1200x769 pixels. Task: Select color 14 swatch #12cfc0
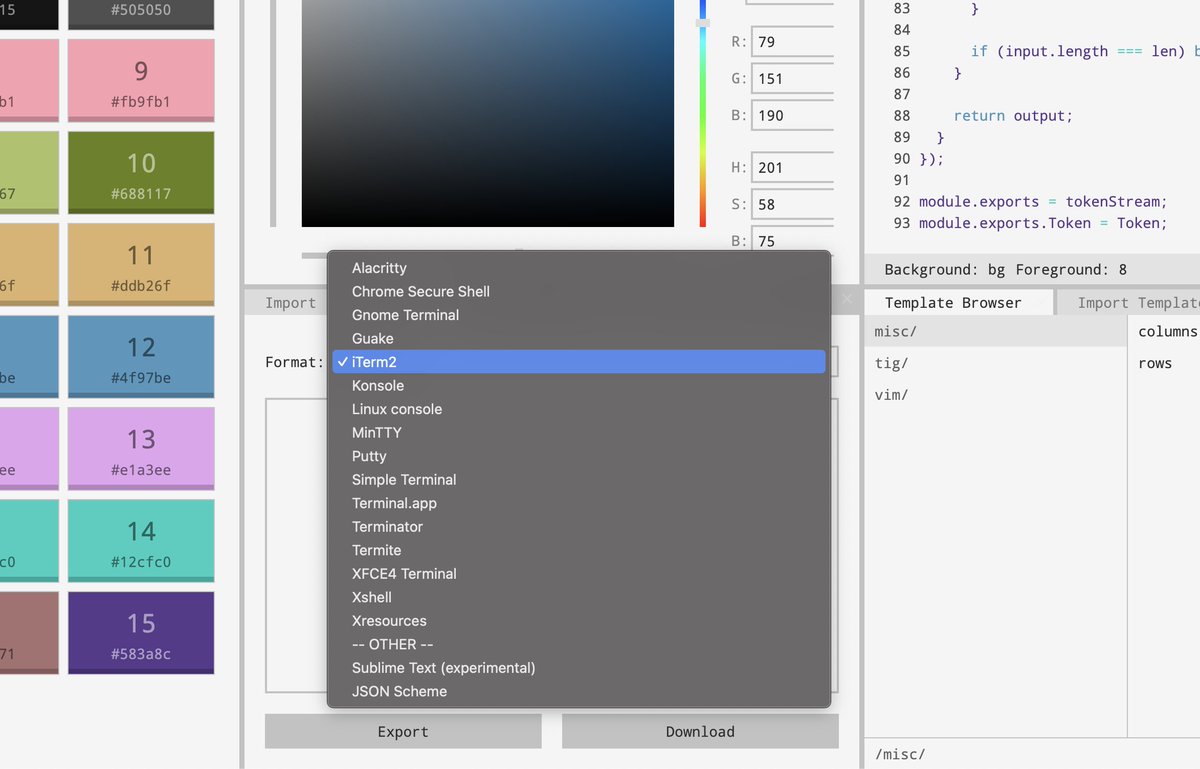(x=141, y=541)
